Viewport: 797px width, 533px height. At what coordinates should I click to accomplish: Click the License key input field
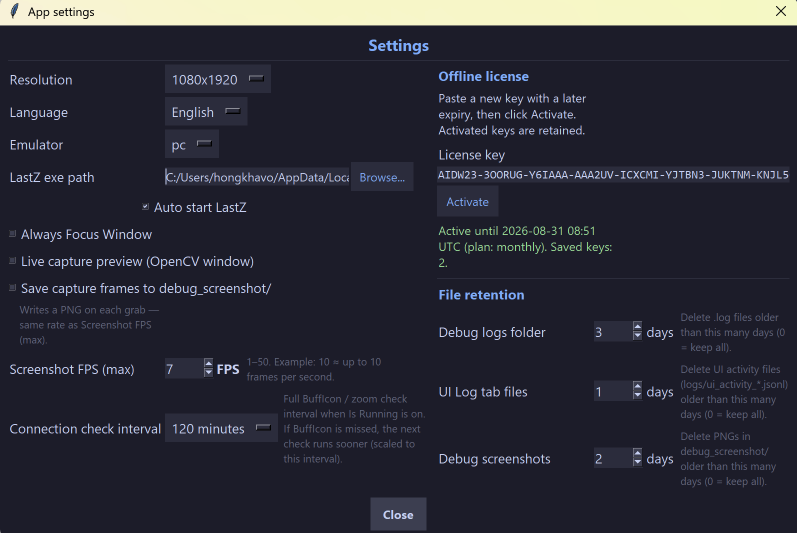tap(613, 174)
